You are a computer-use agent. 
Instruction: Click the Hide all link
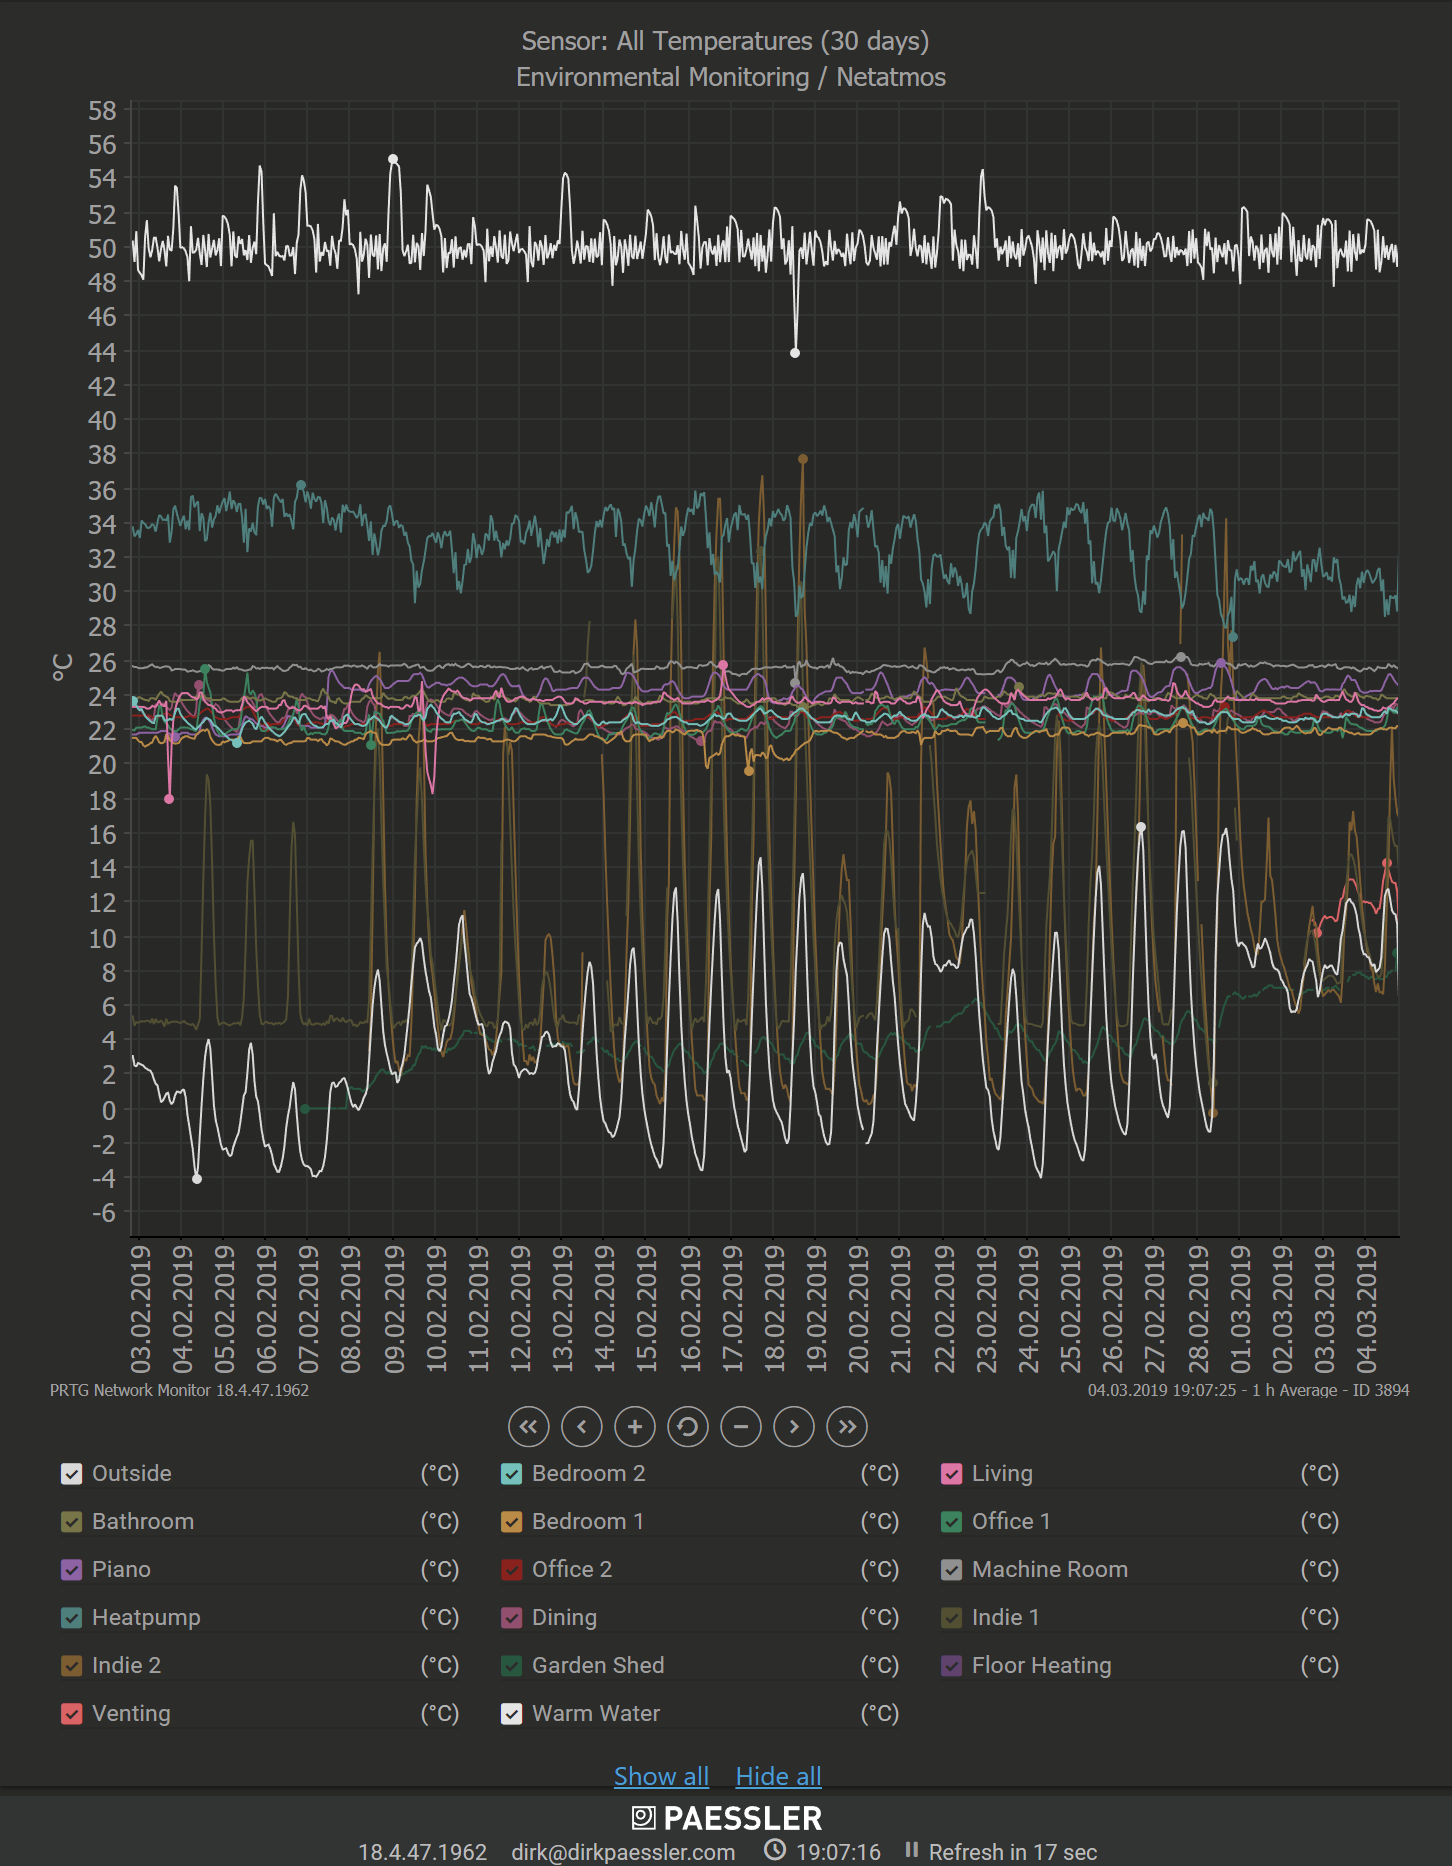778,1776
